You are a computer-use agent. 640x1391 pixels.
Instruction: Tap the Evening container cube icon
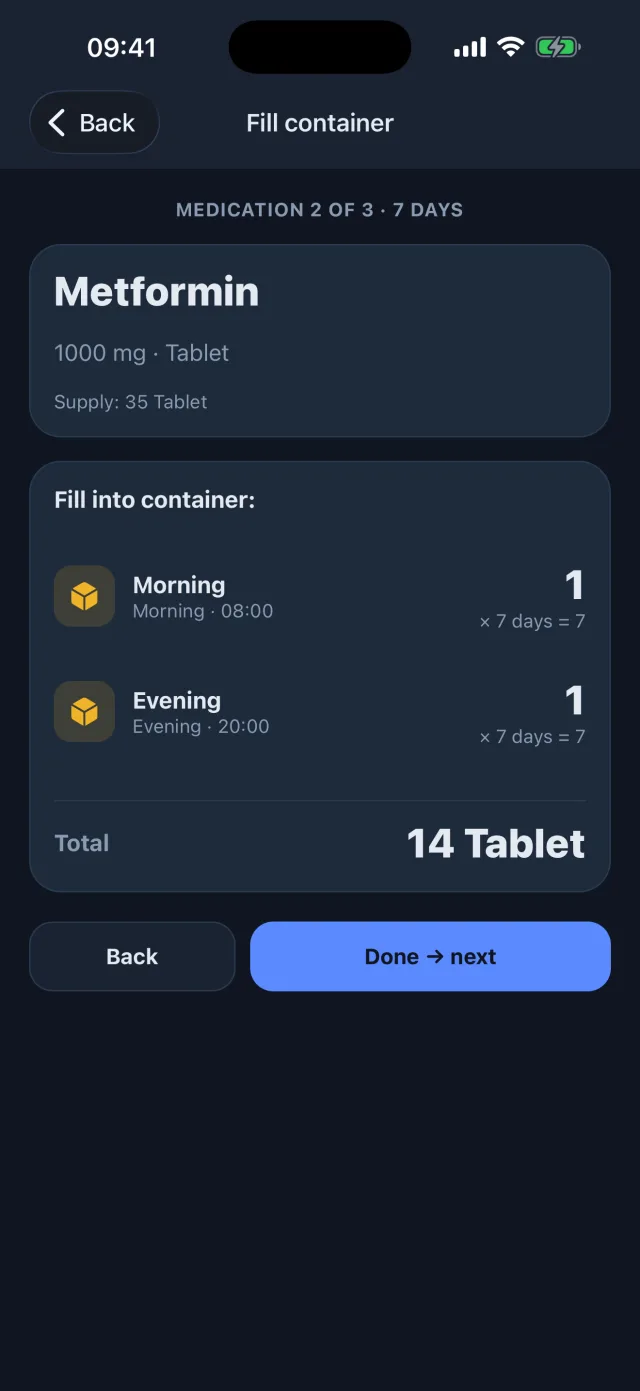[84, 712]
